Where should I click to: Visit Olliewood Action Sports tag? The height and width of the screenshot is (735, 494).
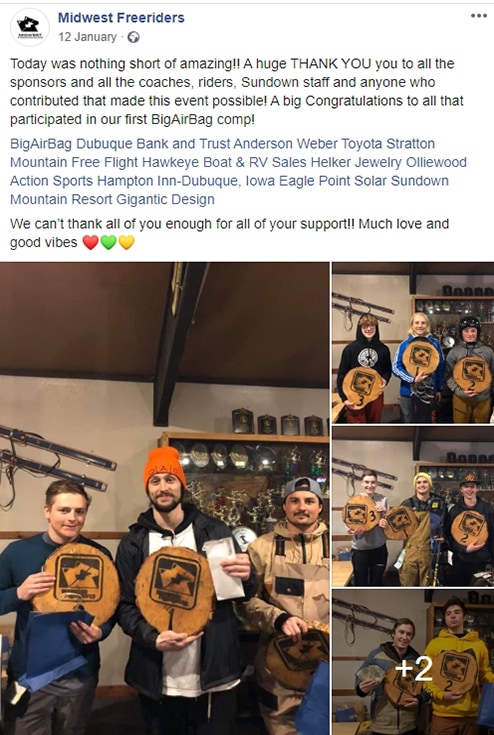point(238,172)
